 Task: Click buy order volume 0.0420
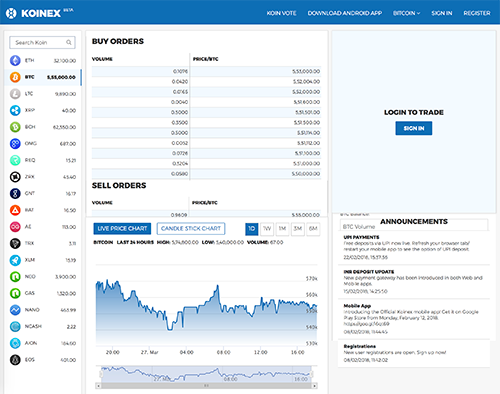click(180, 82)
